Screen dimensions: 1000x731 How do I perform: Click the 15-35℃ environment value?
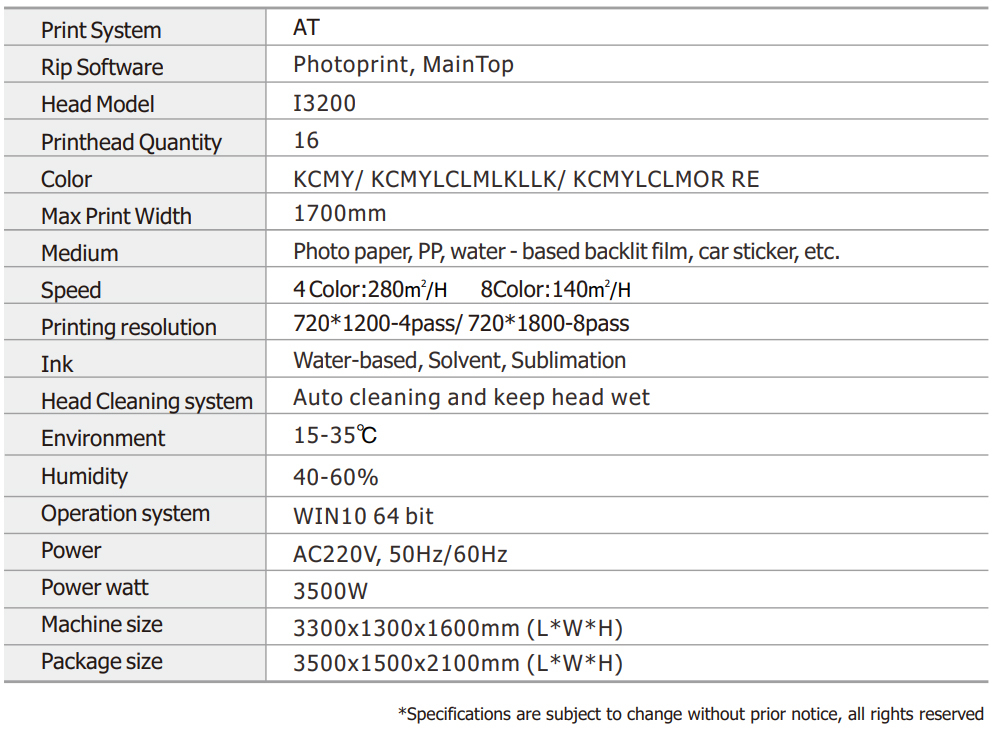(x=335, y=437)
